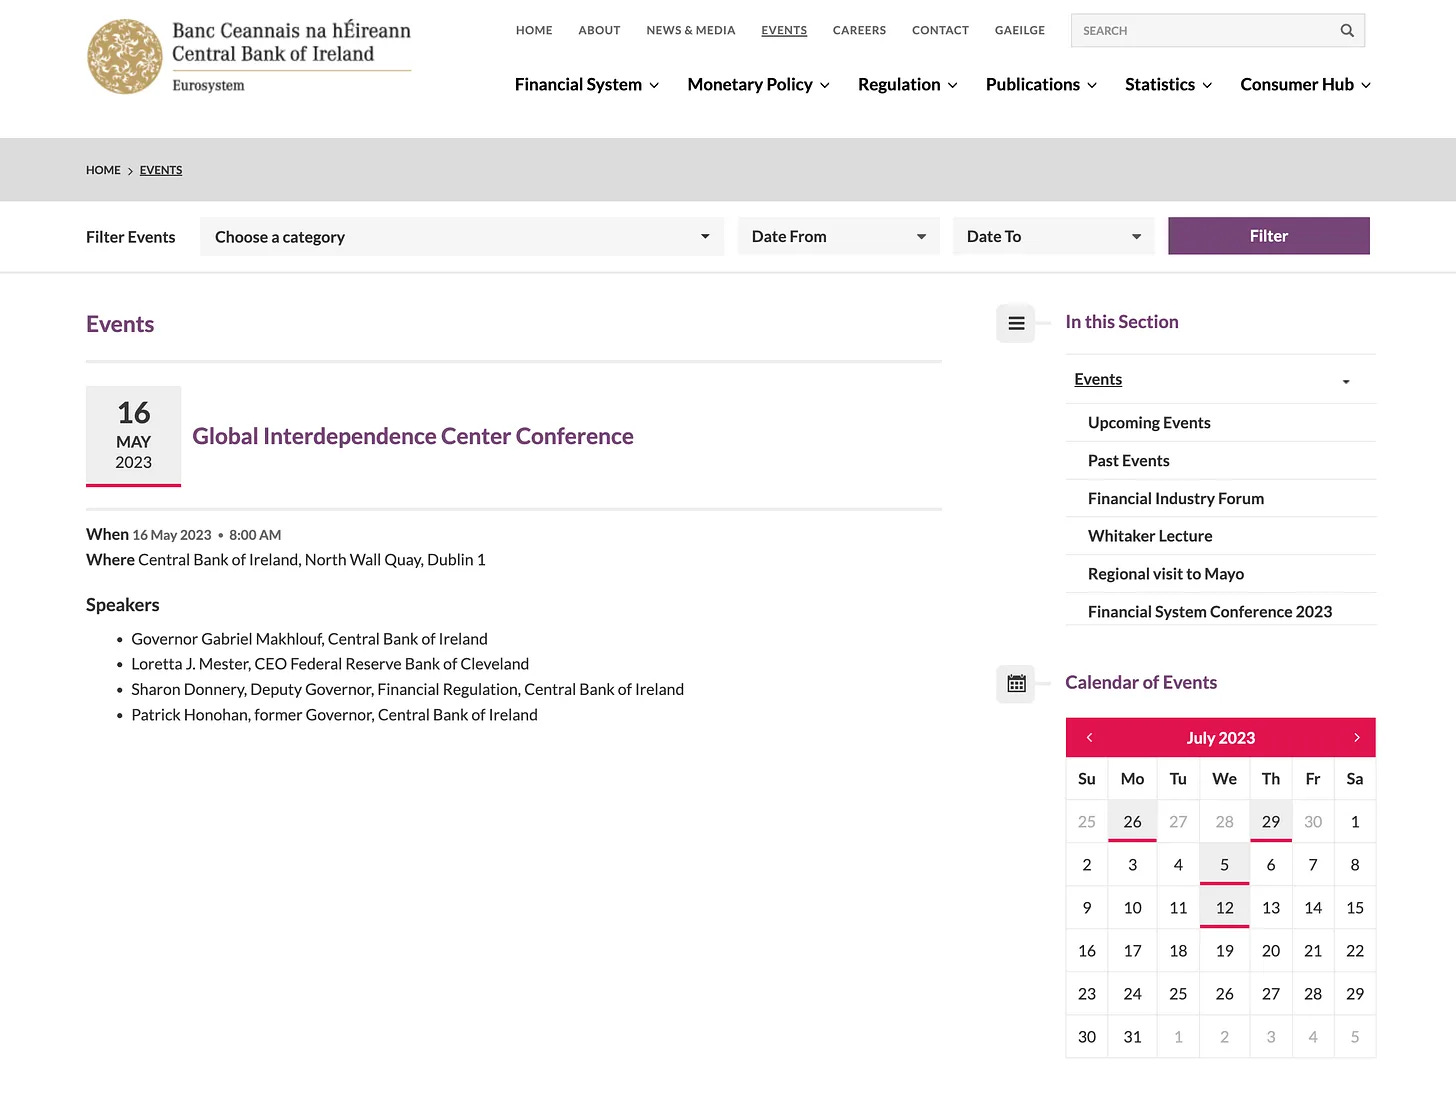Expand the Consumer Hub menu

click(1305, 85)
